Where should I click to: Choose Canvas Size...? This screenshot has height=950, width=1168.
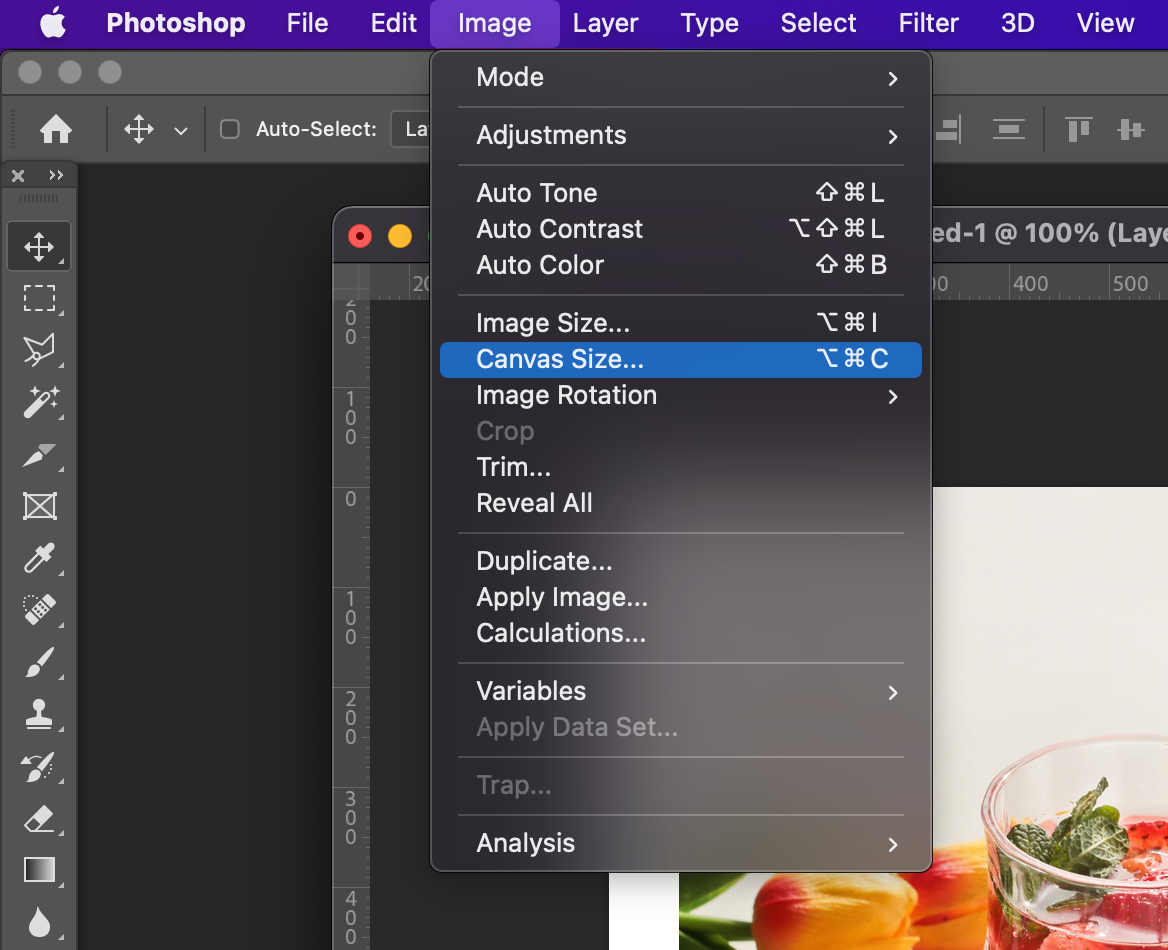(x=681, y=359)
